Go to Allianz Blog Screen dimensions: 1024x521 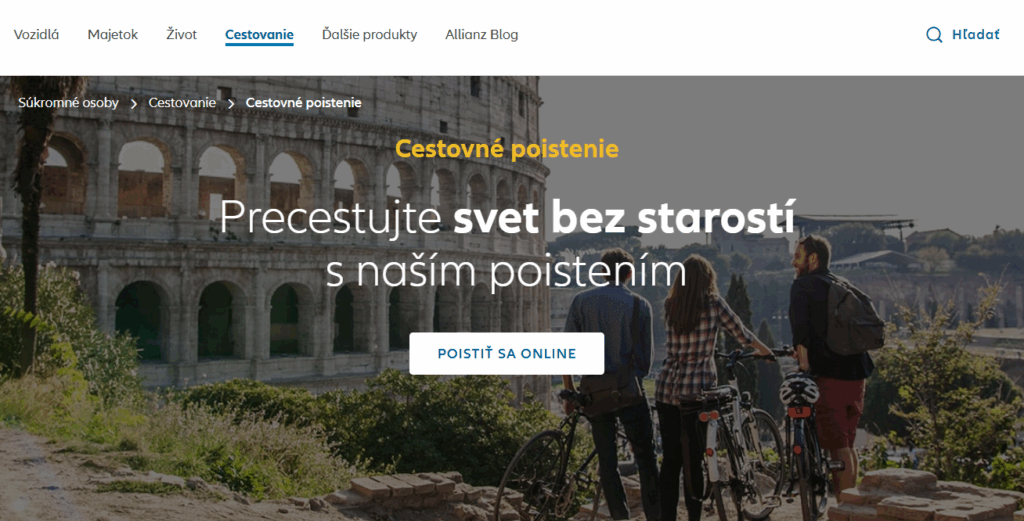coord(481,35)
